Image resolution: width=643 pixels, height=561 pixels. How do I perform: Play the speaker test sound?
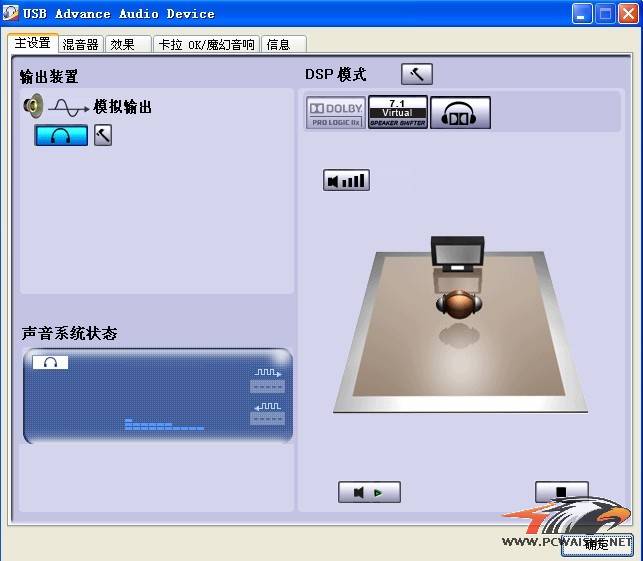[368, 492]
